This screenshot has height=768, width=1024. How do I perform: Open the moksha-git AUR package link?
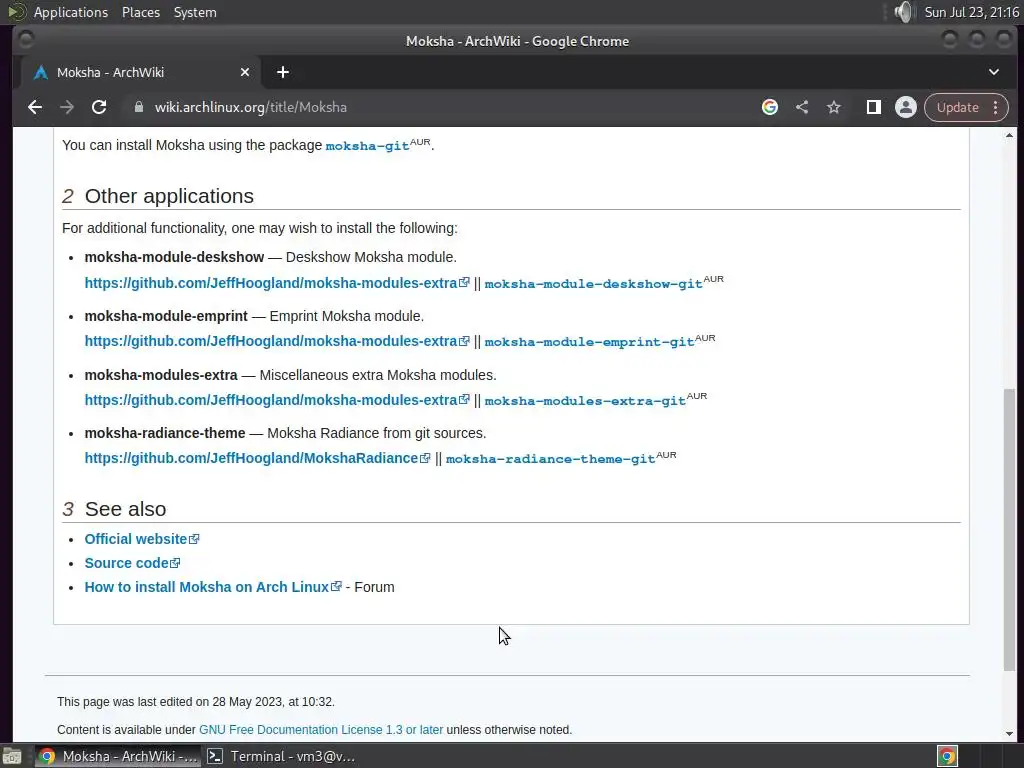(367, 146)
